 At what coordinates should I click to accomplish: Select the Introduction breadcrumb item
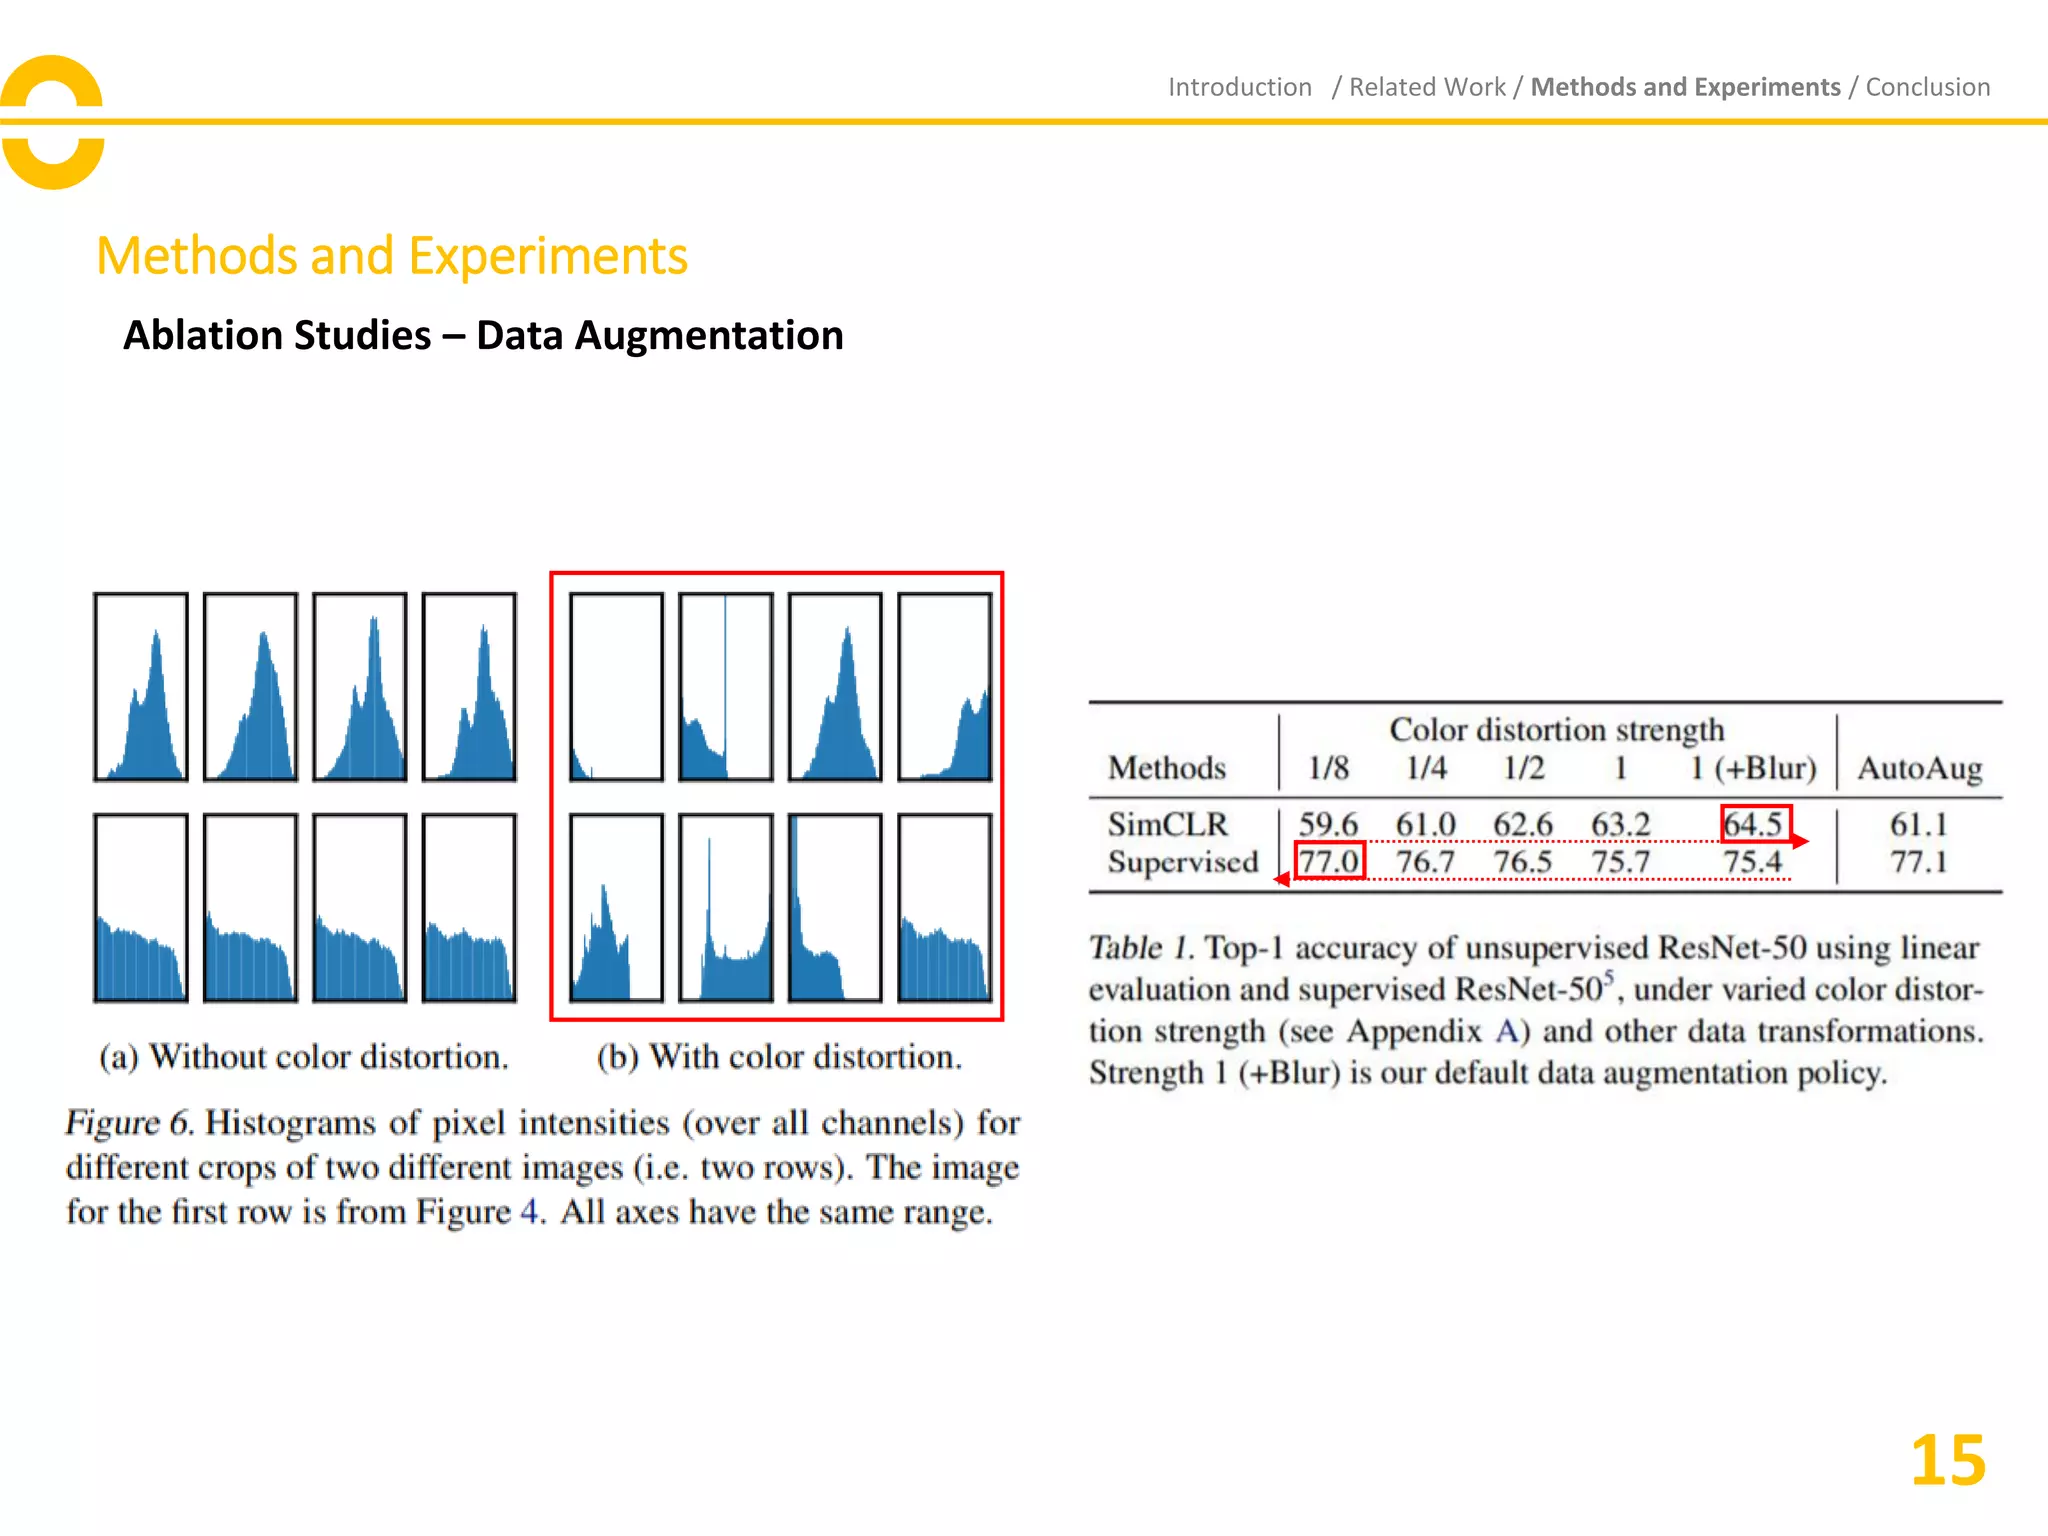click(x=1239, y=87)
